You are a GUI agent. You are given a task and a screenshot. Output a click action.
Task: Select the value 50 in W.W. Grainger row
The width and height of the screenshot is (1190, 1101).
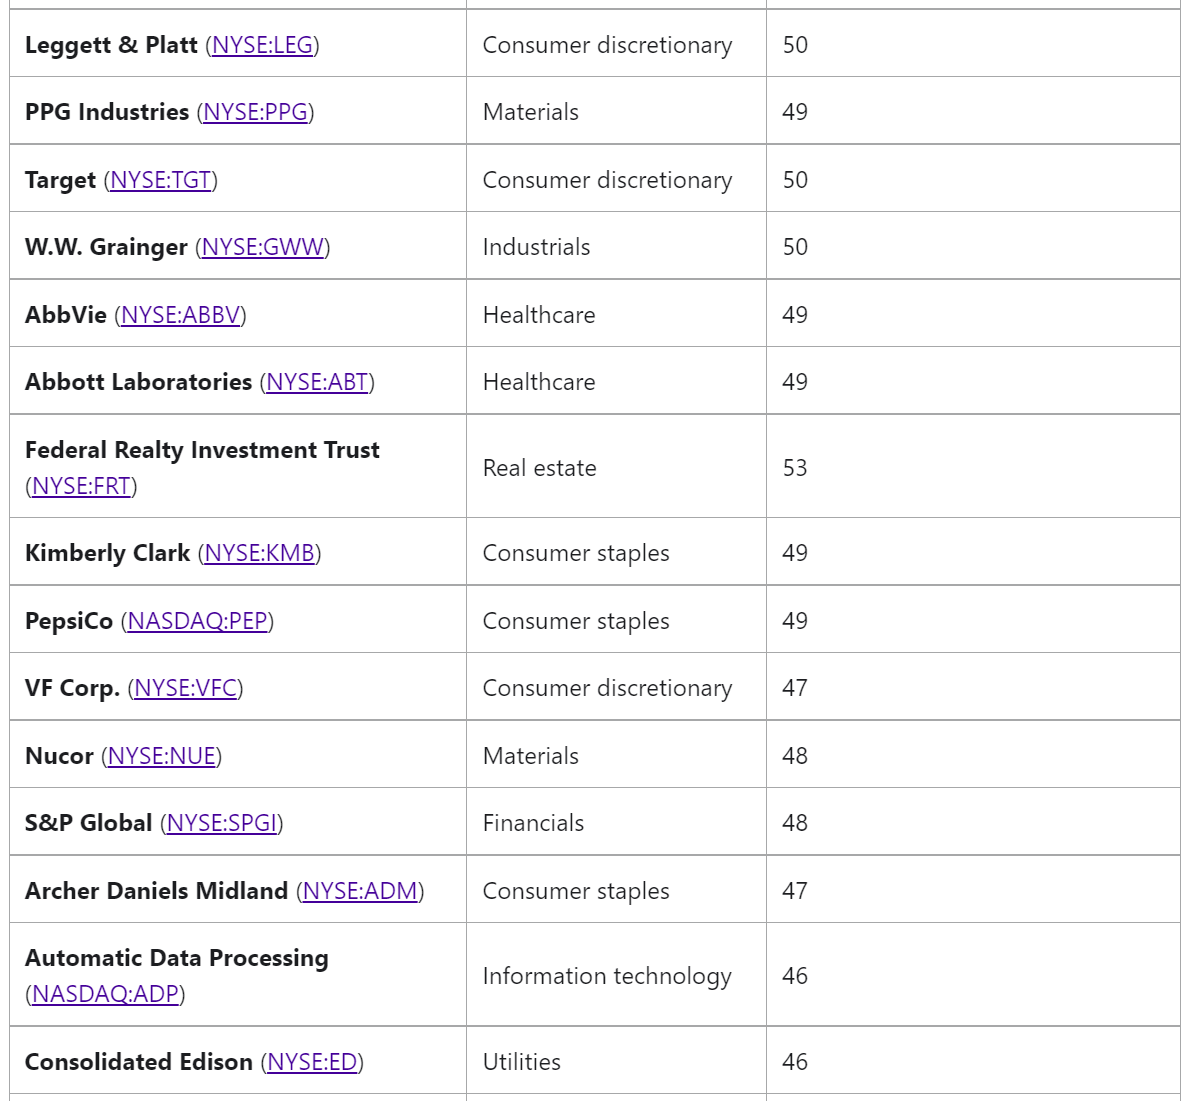pos(795,247)
